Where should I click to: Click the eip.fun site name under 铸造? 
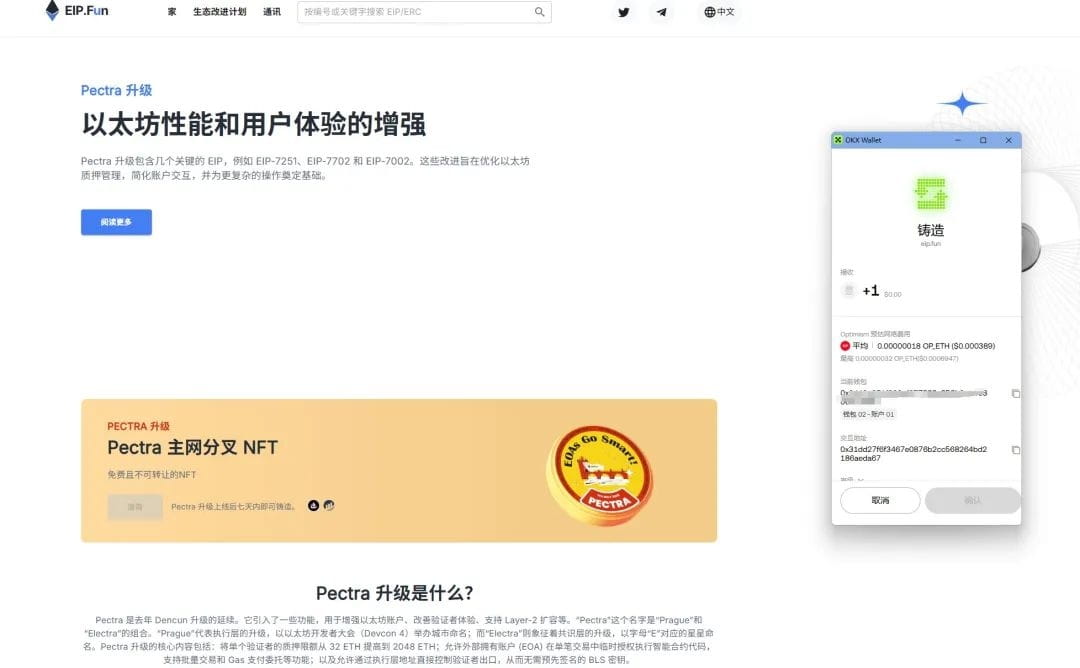click(931, 244)
